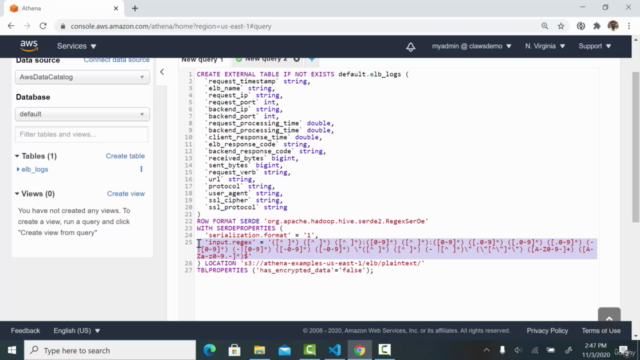Open a new browser tab
640x360 pixels.
point(135,8)
